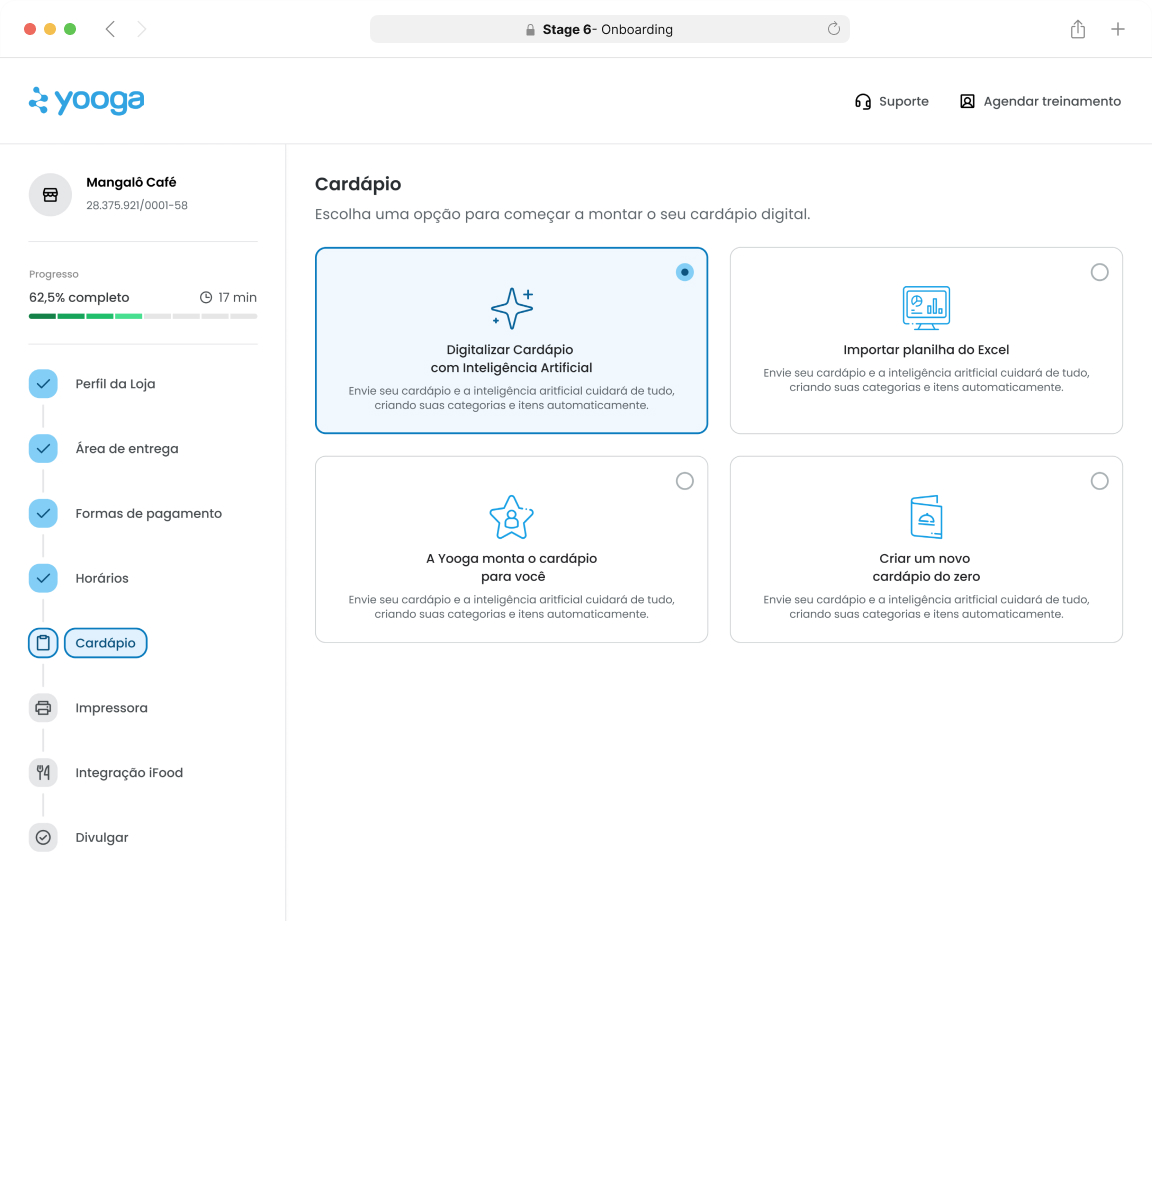The image size is (1152, 1190).
Task: Click the Perfil da Loja completed checkmark
Action: pos(43,384)
